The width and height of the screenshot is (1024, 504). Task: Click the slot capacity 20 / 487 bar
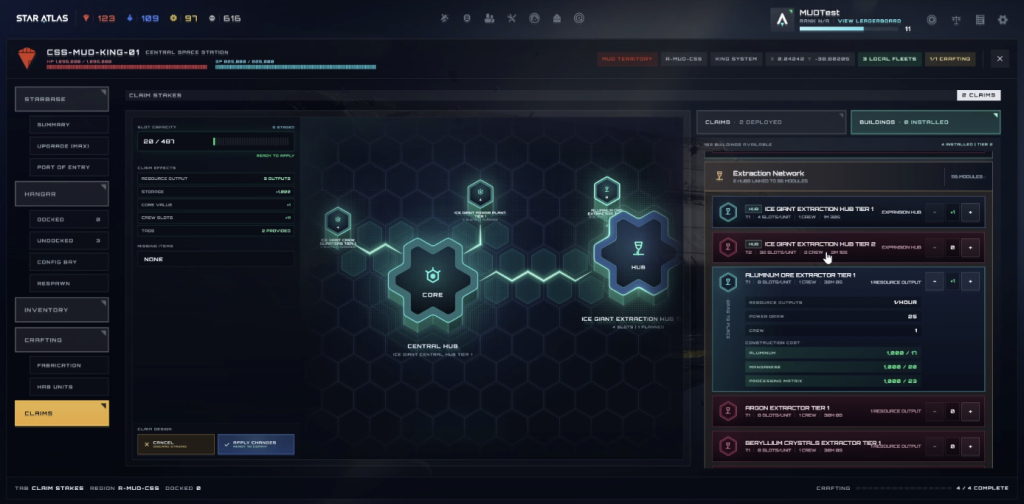pyautogui.click(x=216, y=142)
